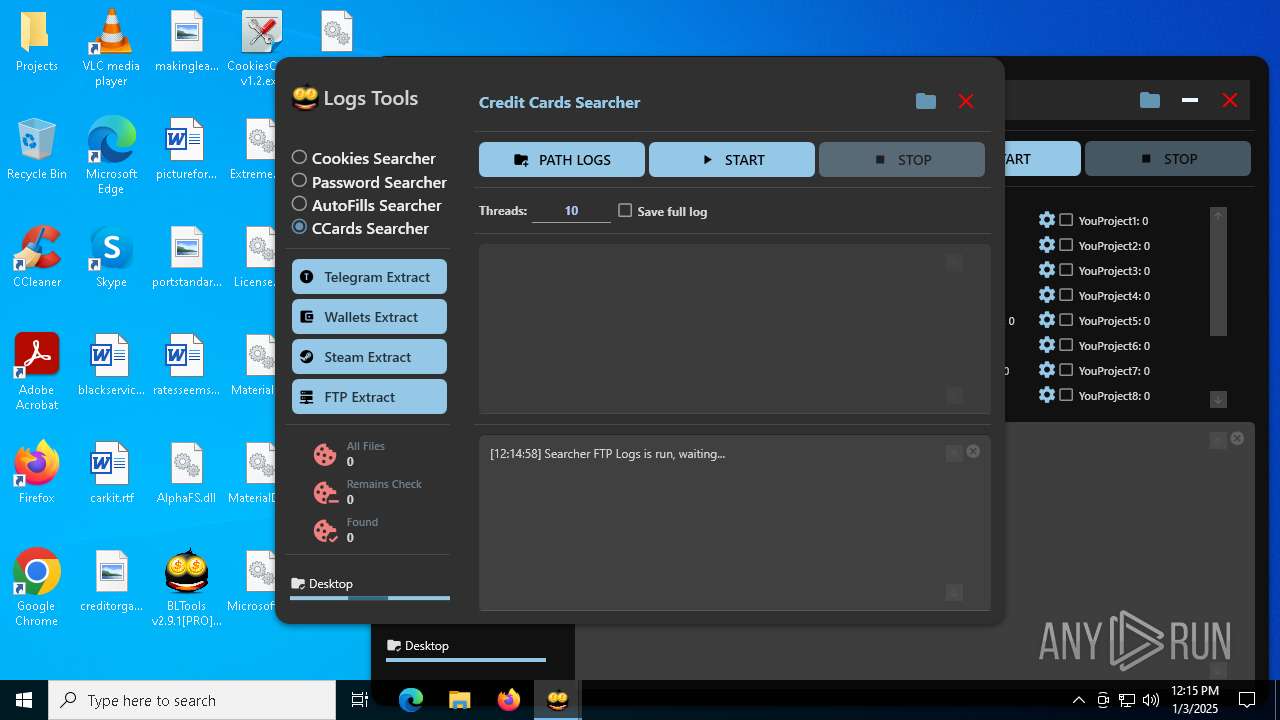The height and width of the screenshot is (720, 1280).
Task: Show hidden system tray icons
Action: [x=1078, y=700]
